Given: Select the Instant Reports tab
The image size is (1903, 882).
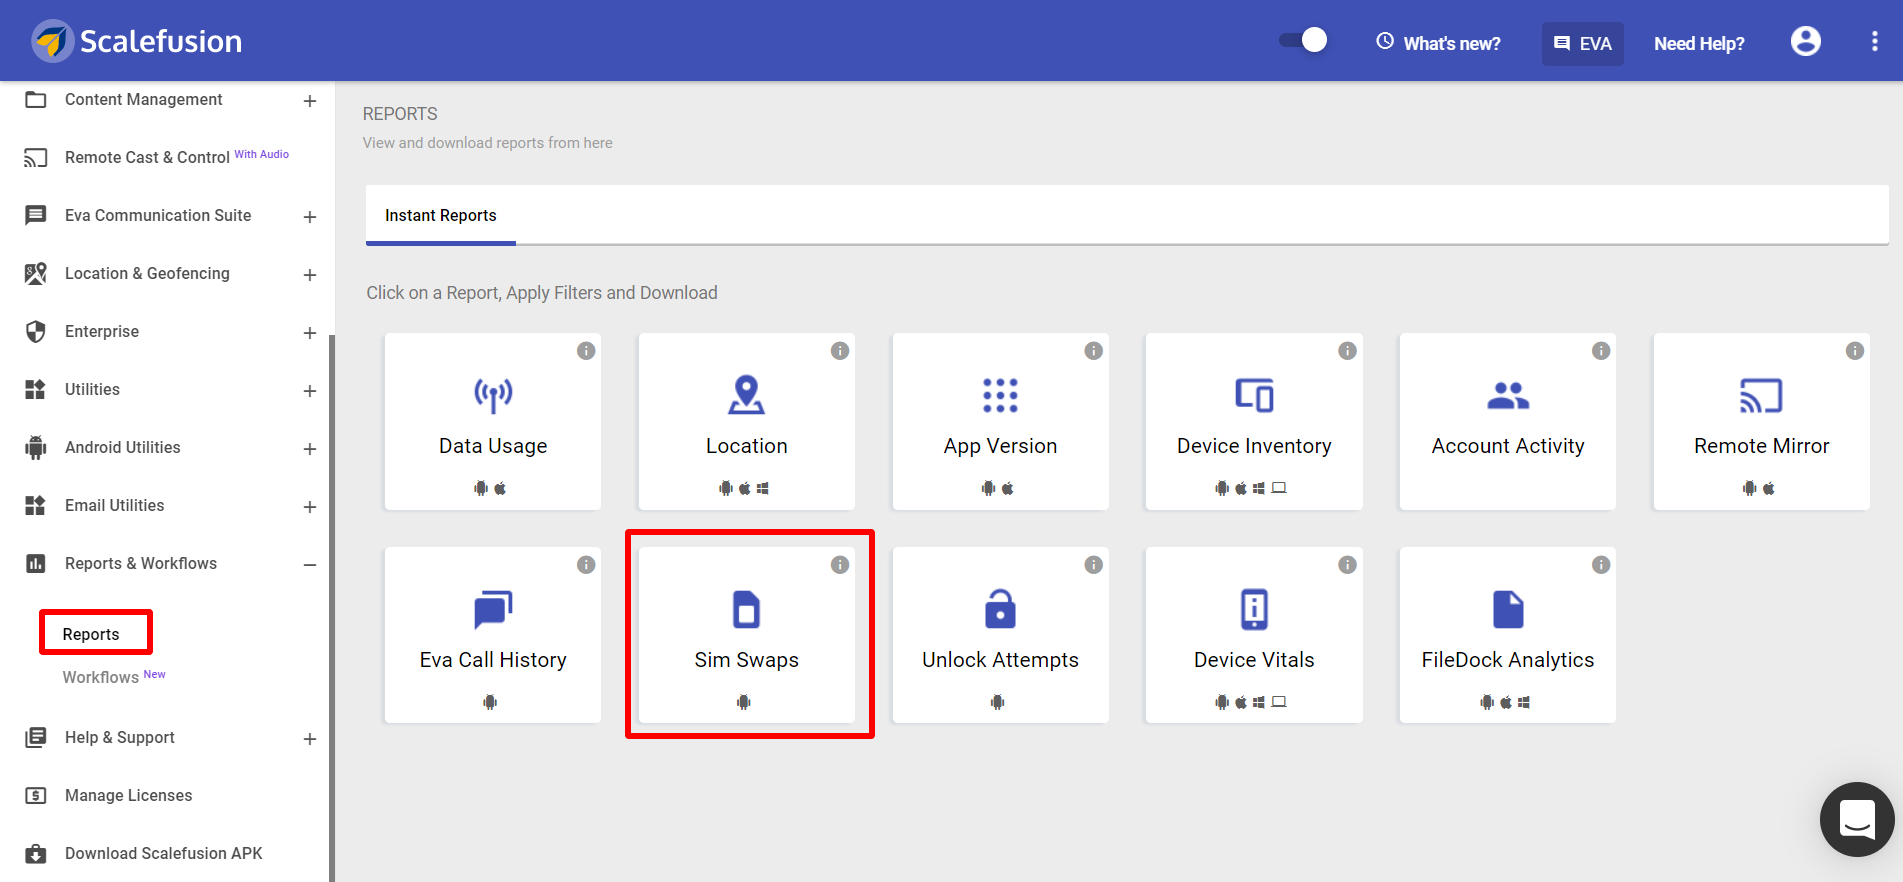Looking at the screenshot, I should [441, 215].
